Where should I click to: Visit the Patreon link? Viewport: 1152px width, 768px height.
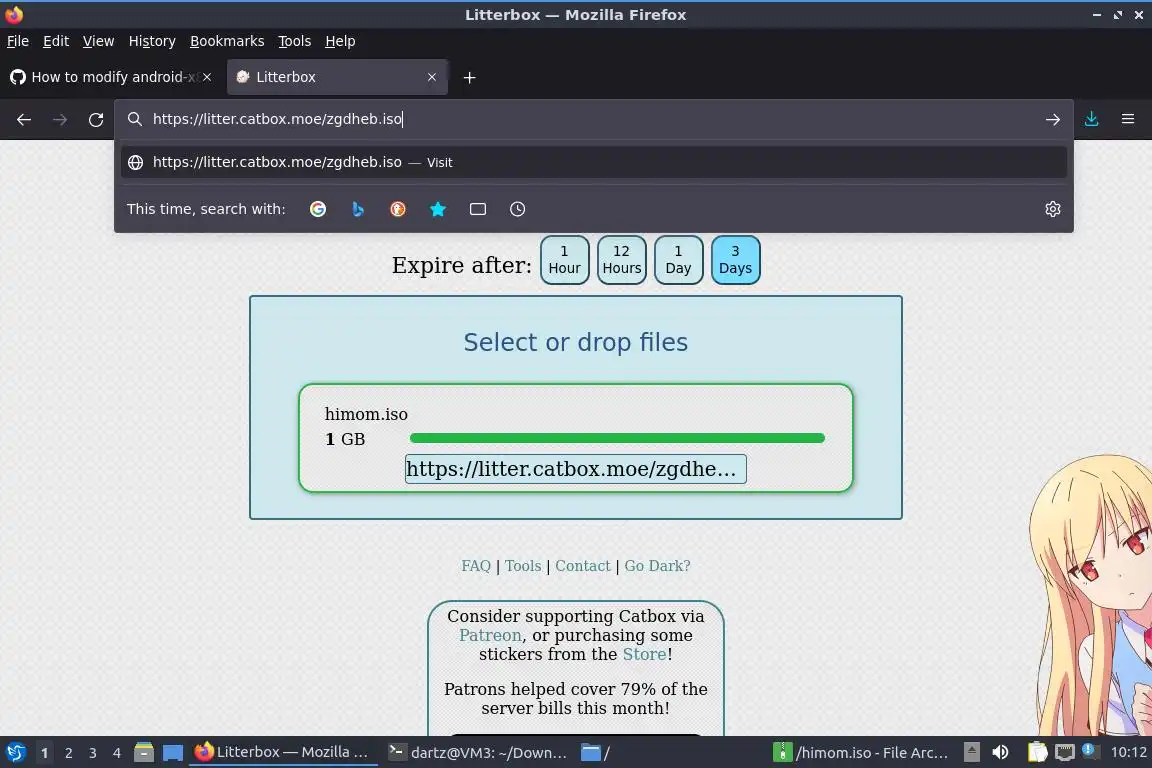(490, 635)
